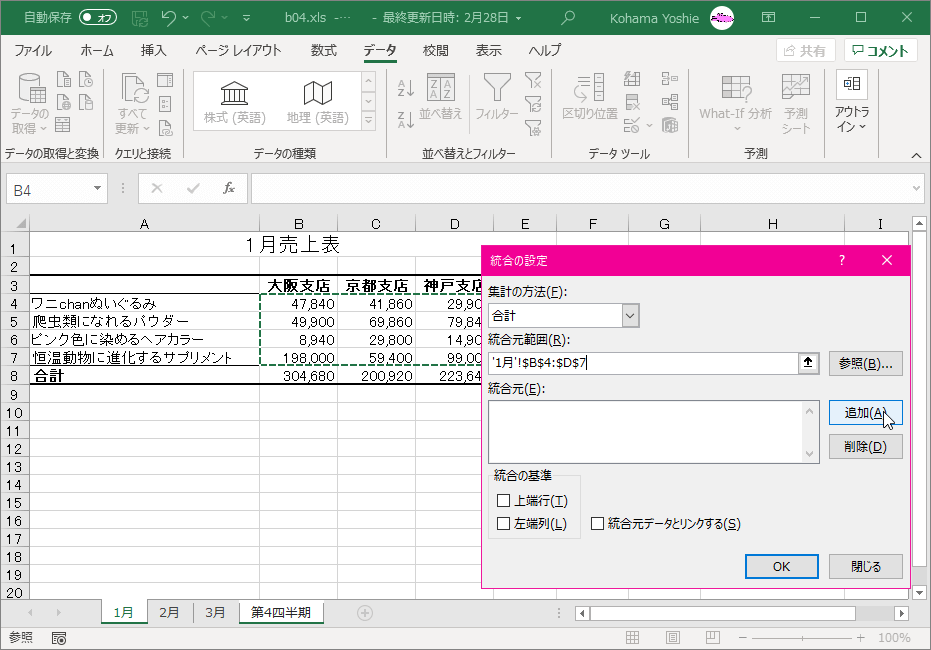931x650 pixels.
Task: Open the 集計の方法 dropdown list
Action: coord(630,316)
